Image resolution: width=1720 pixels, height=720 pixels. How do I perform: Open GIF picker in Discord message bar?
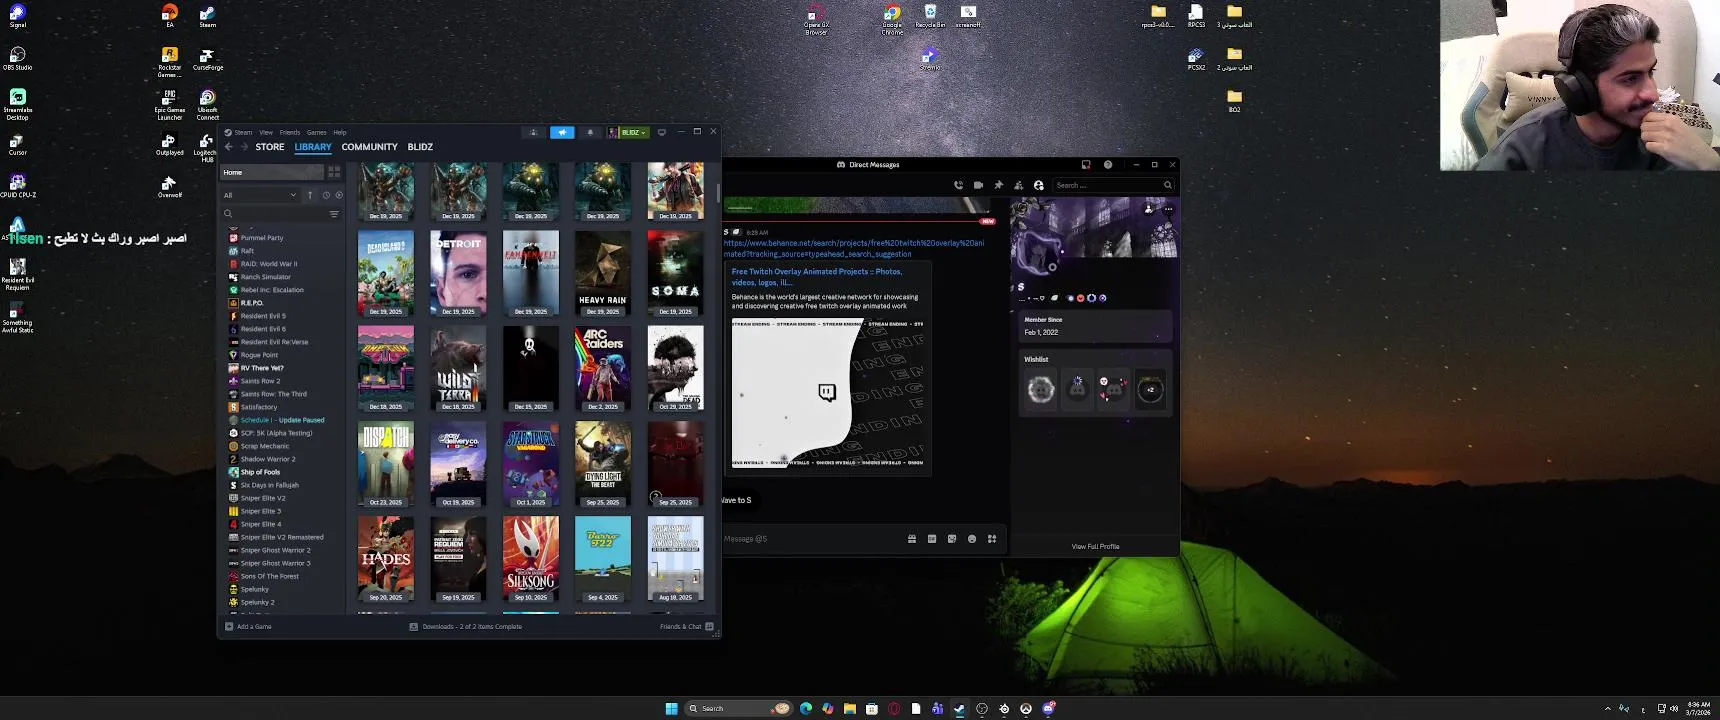(x=932, y=539)
